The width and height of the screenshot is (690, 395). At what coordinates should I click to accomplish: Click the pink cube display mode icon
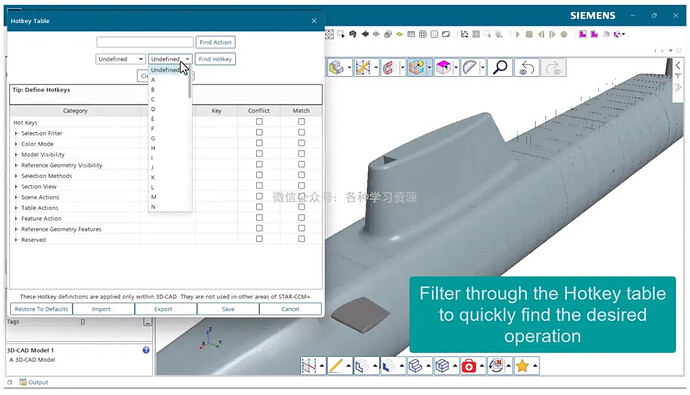coord(443,68)
